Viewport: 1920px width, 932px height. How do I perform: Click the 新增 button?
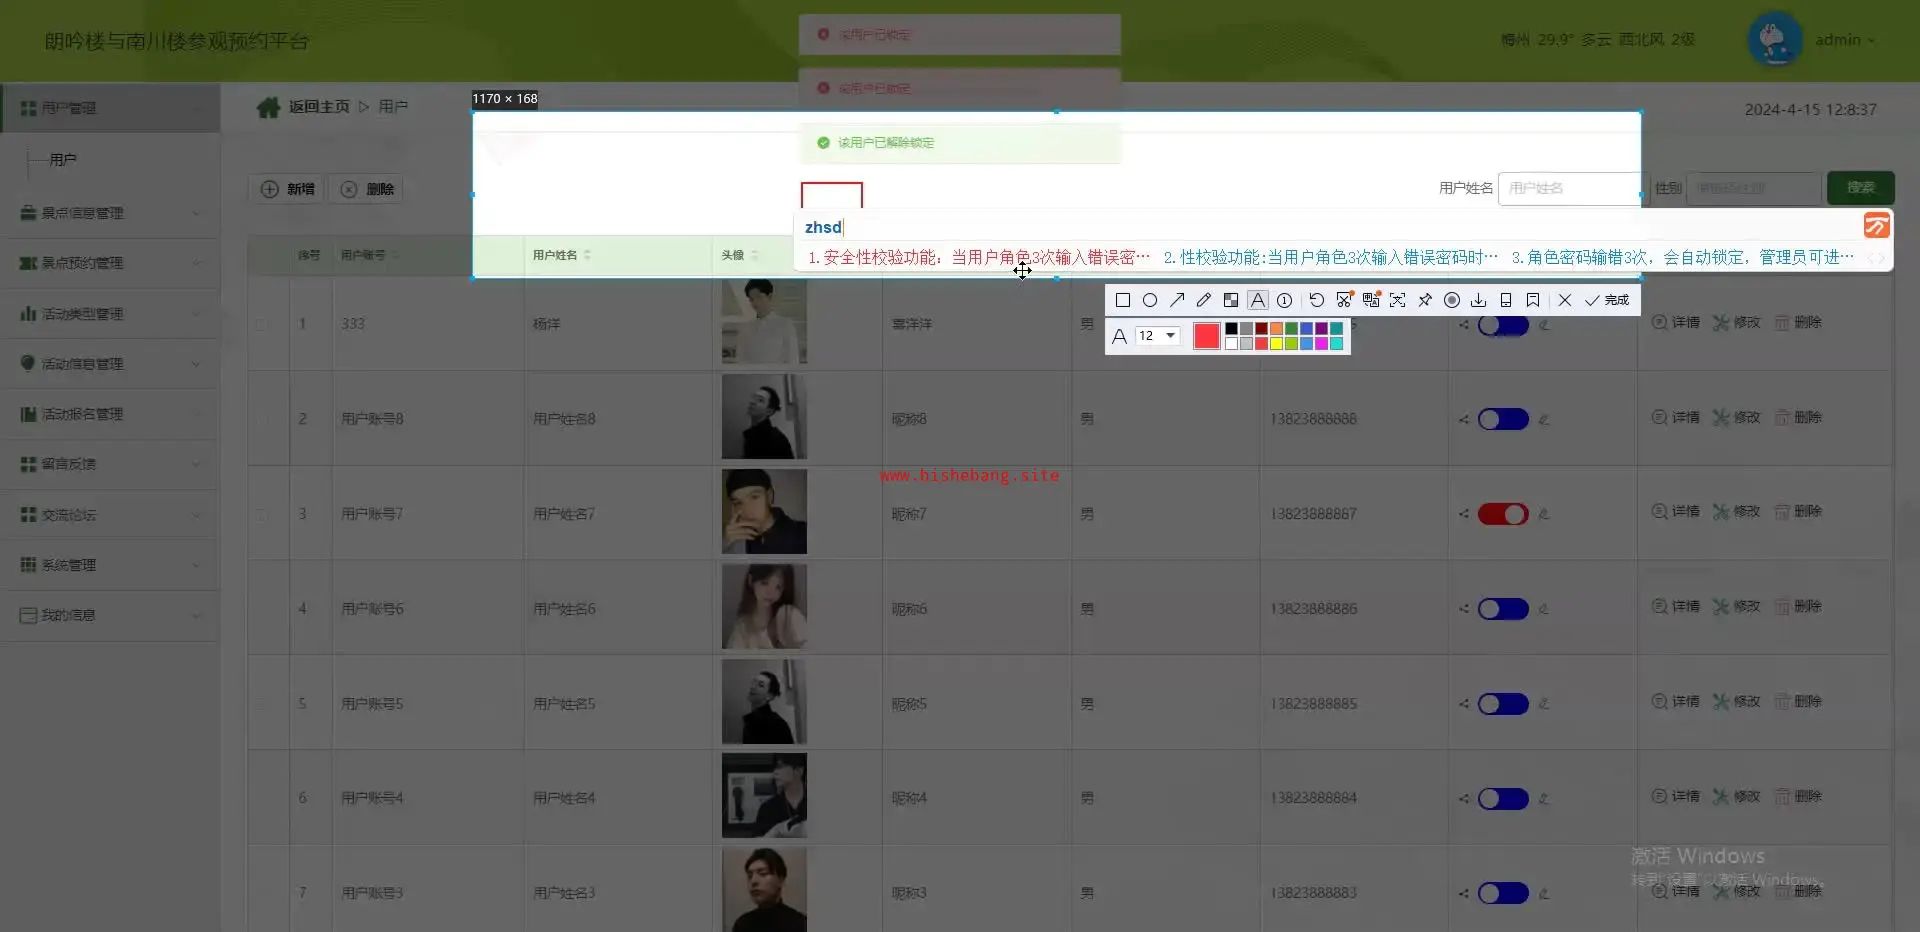(287, 189)
